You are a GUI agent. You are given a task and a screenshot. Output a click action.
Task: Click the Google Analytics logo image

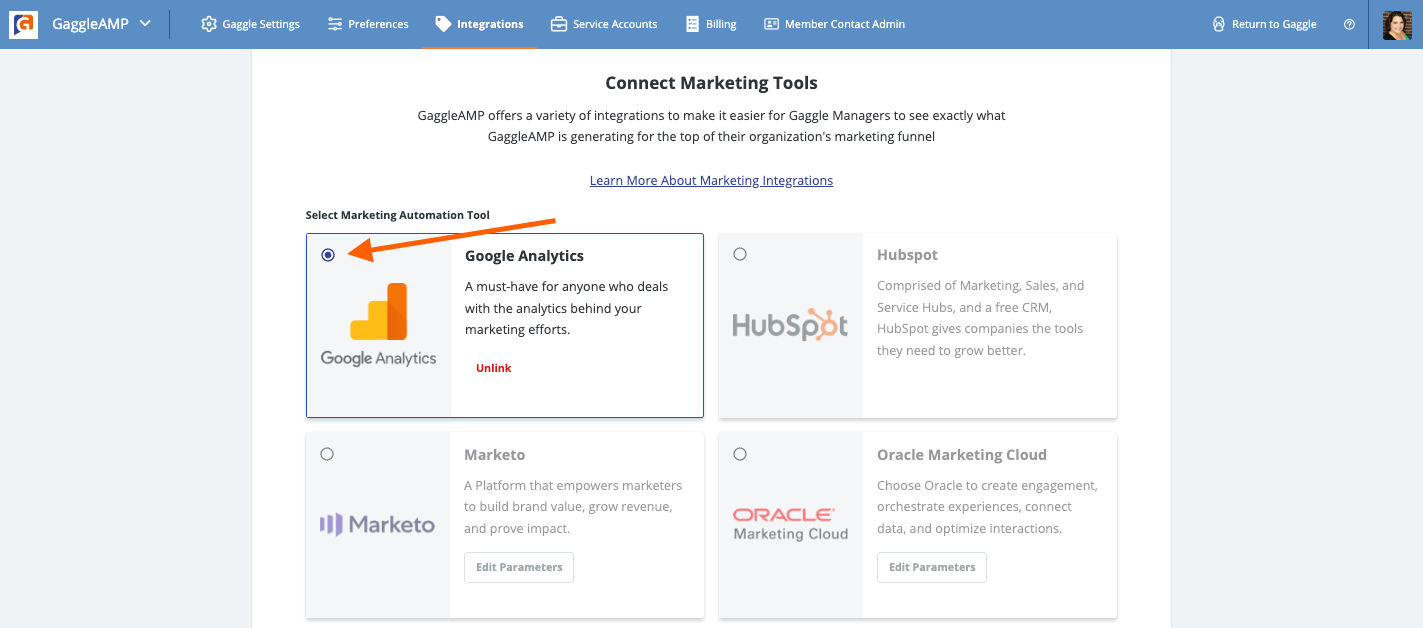point(378,324)
